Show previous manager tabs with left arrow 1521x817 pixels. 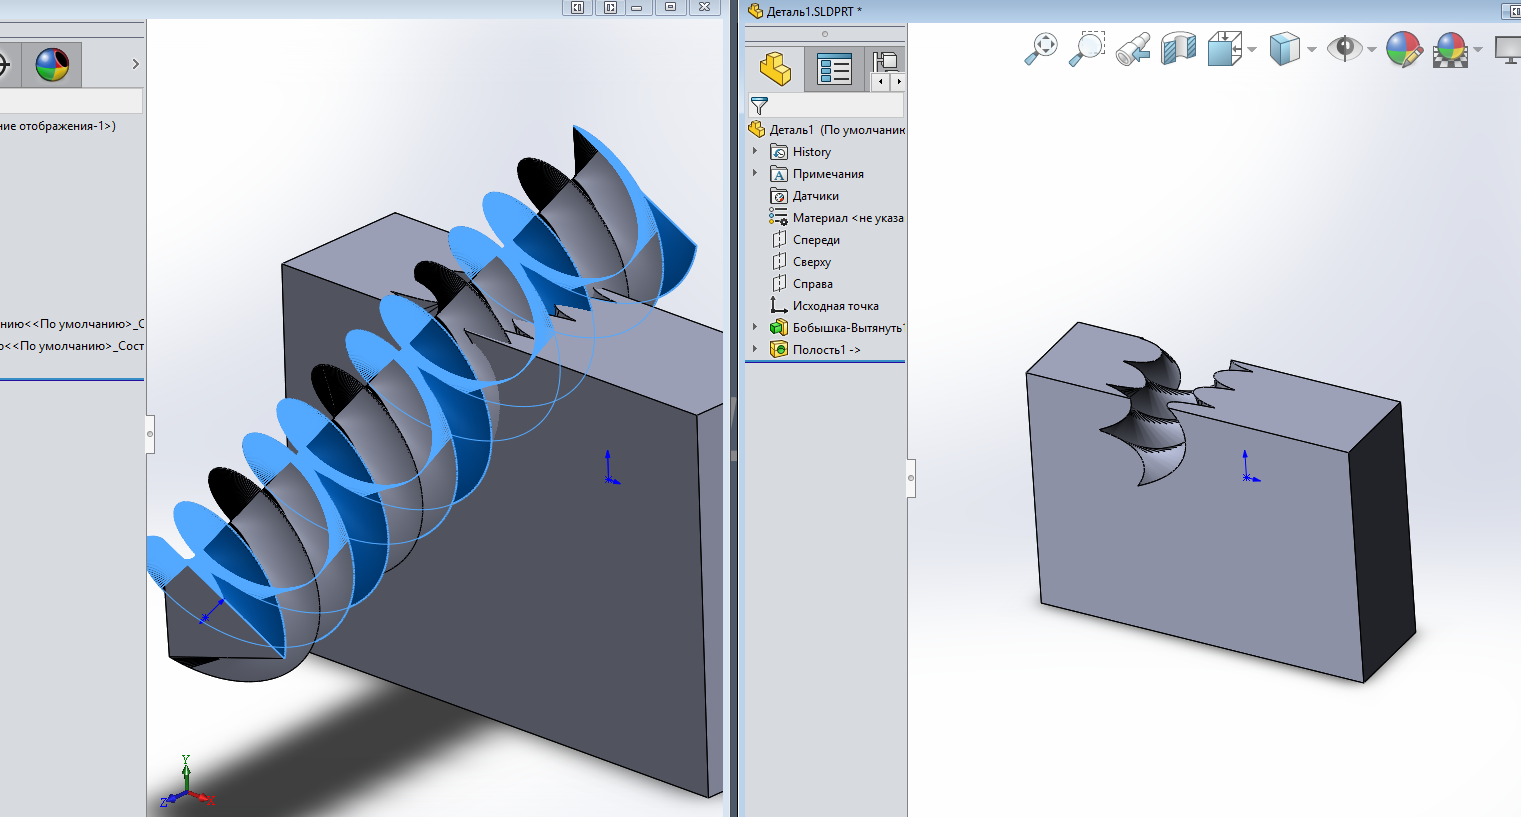[x=880, y=82]
